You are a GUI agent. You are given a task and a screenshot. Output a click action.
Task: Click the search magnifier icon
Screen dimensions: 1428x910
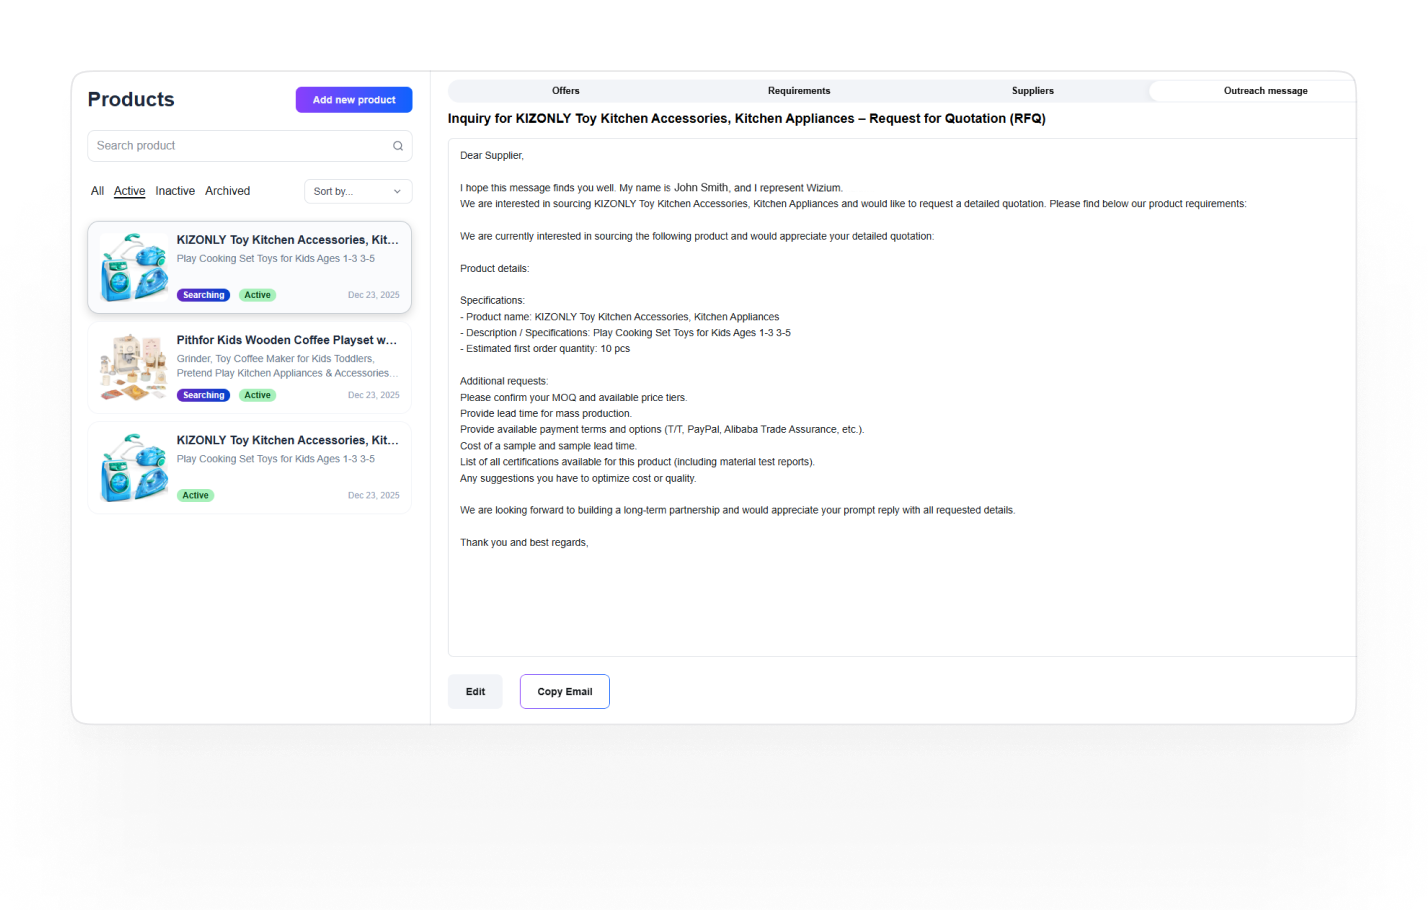pos(397,146)
